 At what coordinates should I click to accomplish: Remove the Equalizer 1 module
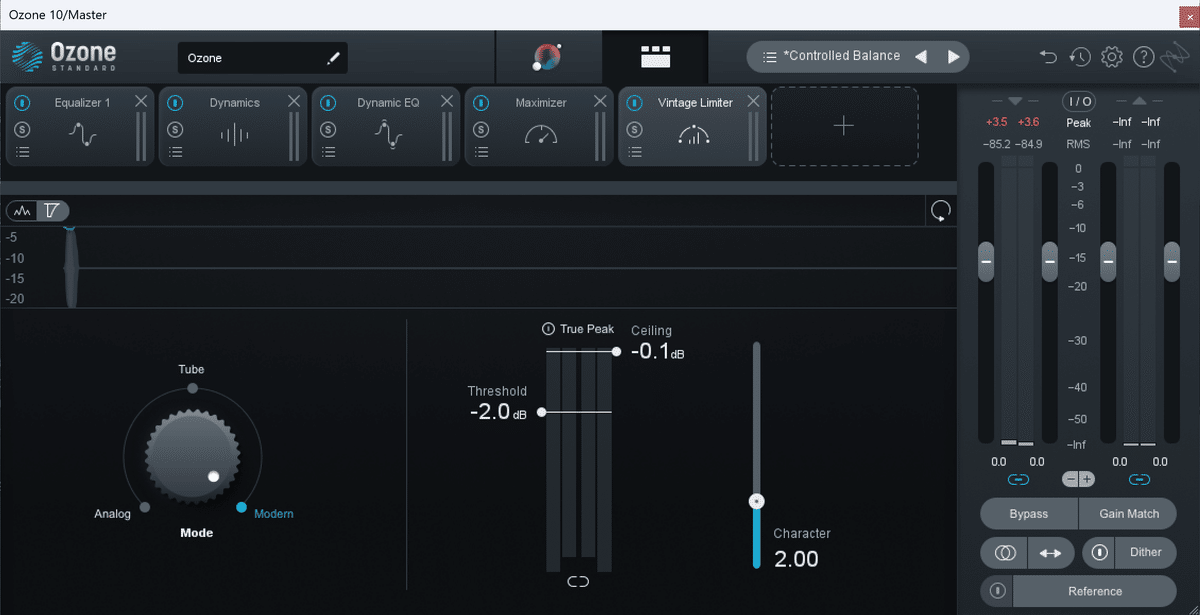[141, 101]
